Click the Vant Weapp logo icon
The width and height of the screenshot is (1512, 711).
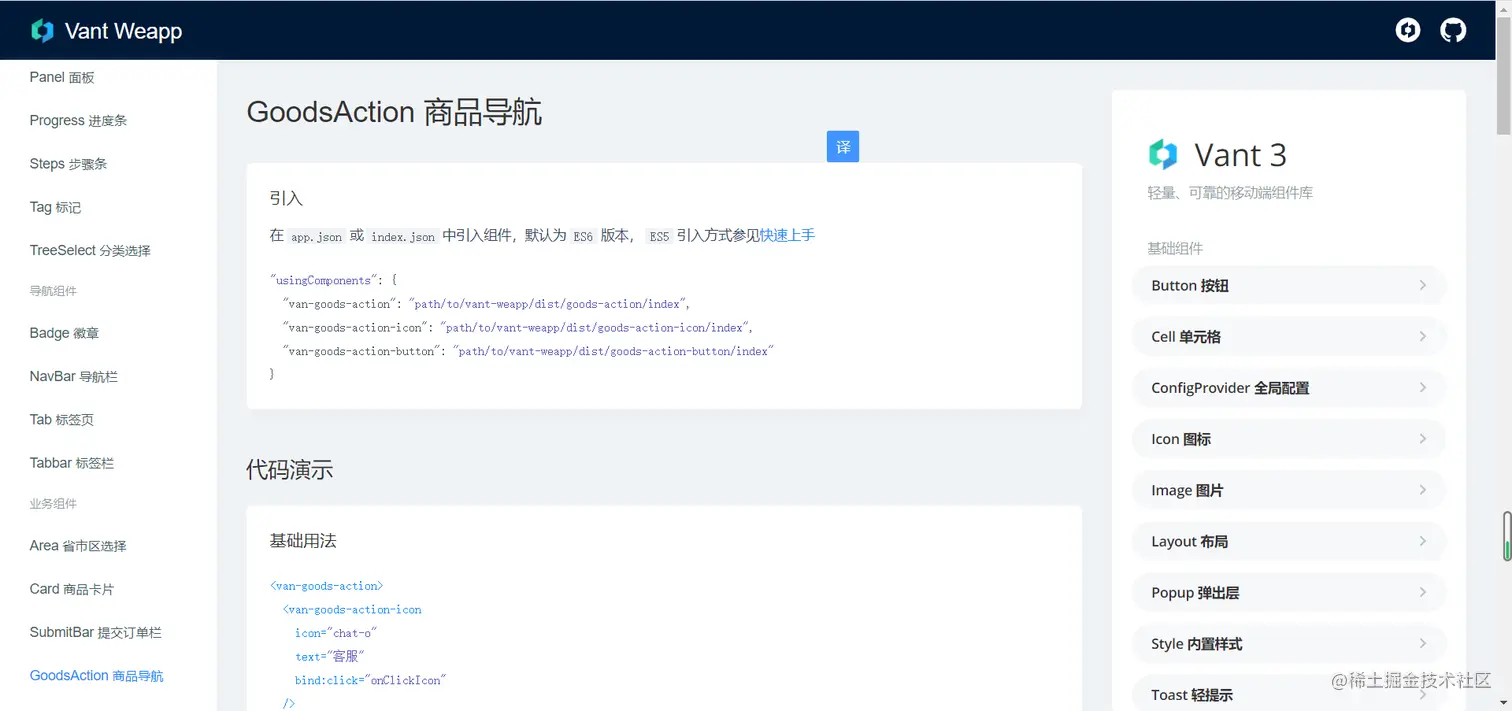pos(42,31)
